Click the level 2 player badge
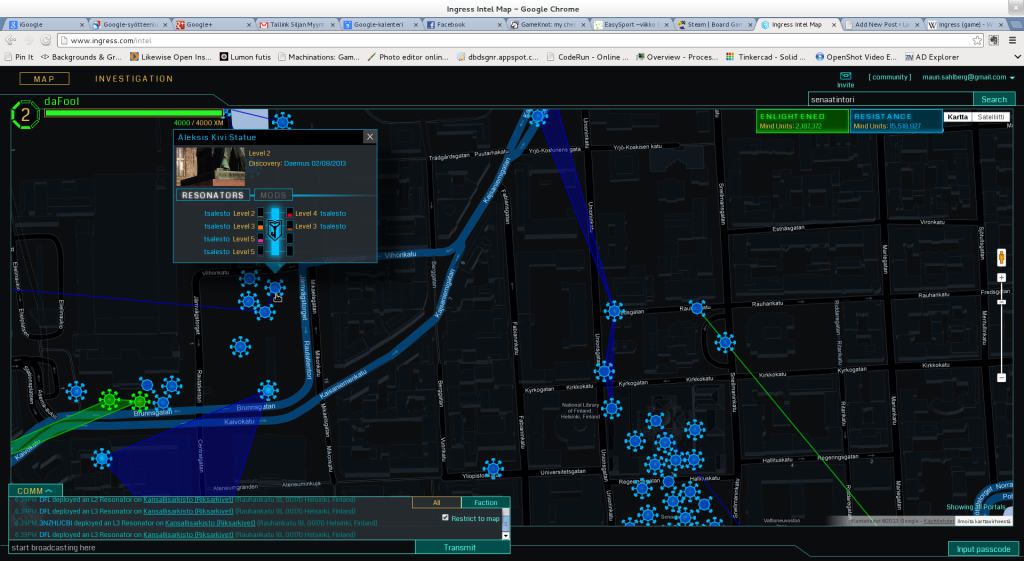This screenshot has width=1024, height=561. [25, 115]
